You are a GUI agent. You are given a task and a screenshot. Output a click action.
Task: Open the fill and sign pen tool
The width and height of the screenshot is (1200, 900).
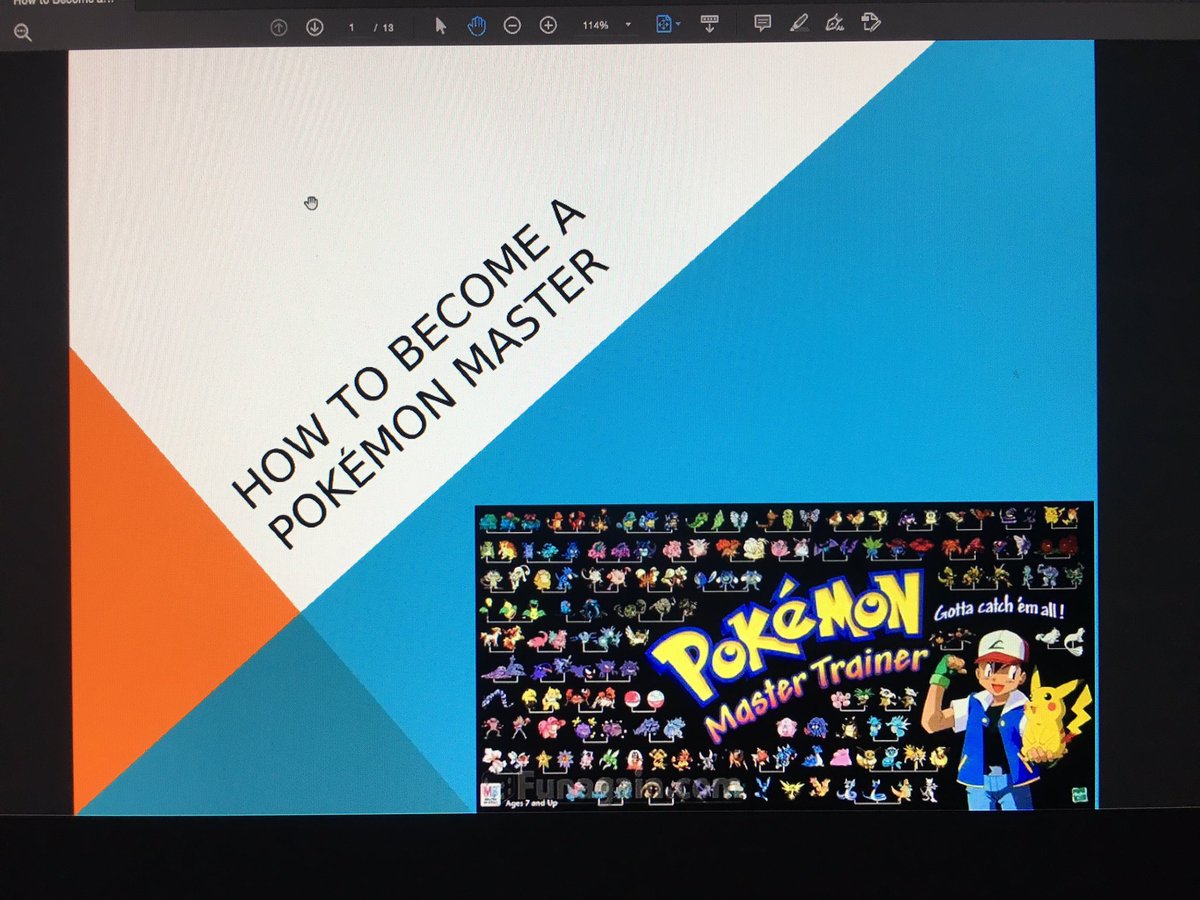pyautogui.click(x=834, y=23)
